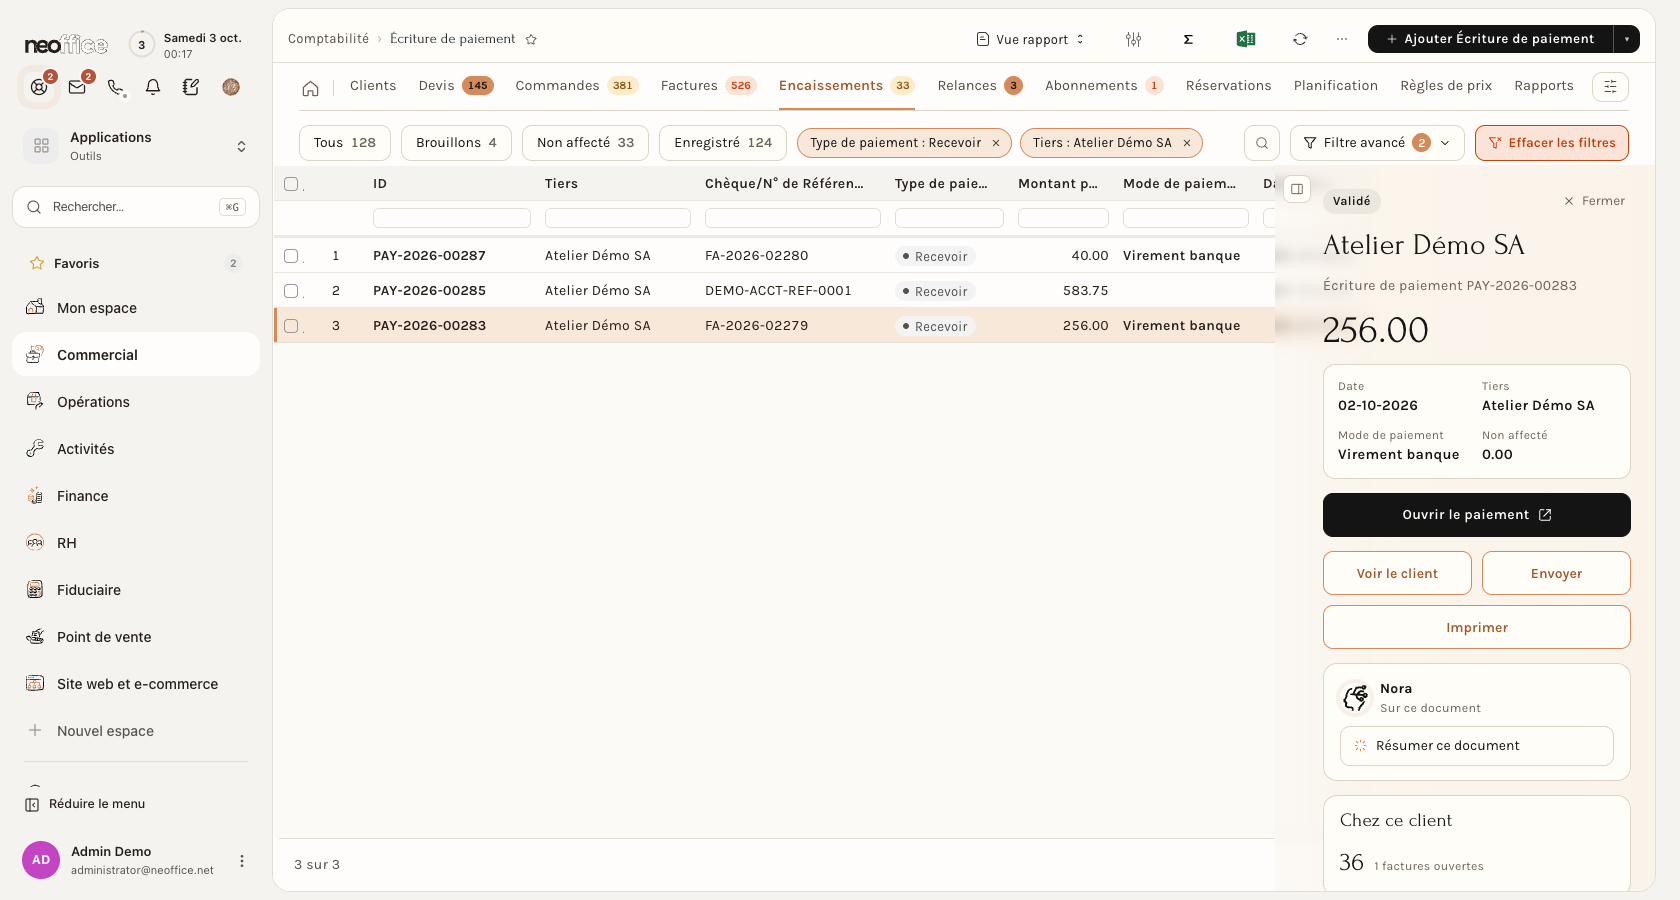
Task: Check the row PAY-2026-00283 checkbox
Action: [291, 326]
